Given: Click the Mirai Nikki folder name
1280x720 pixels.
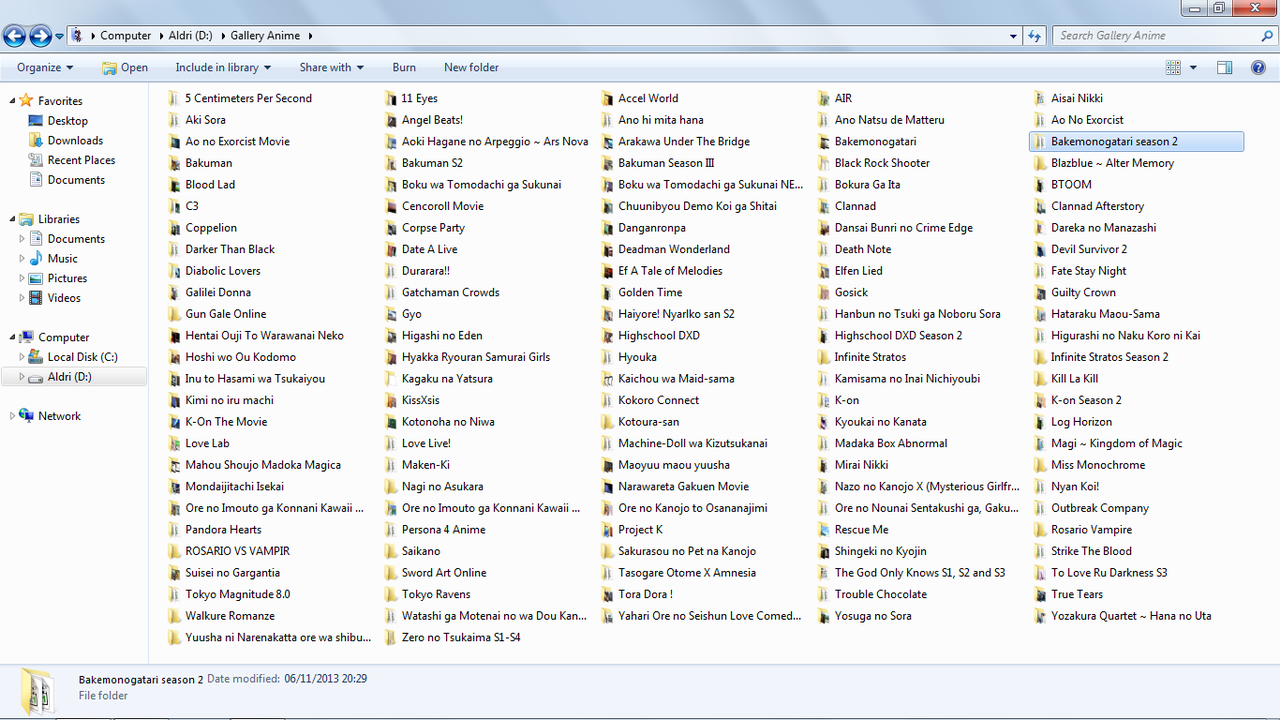Looking at the screenshot, I should point(861,465).
